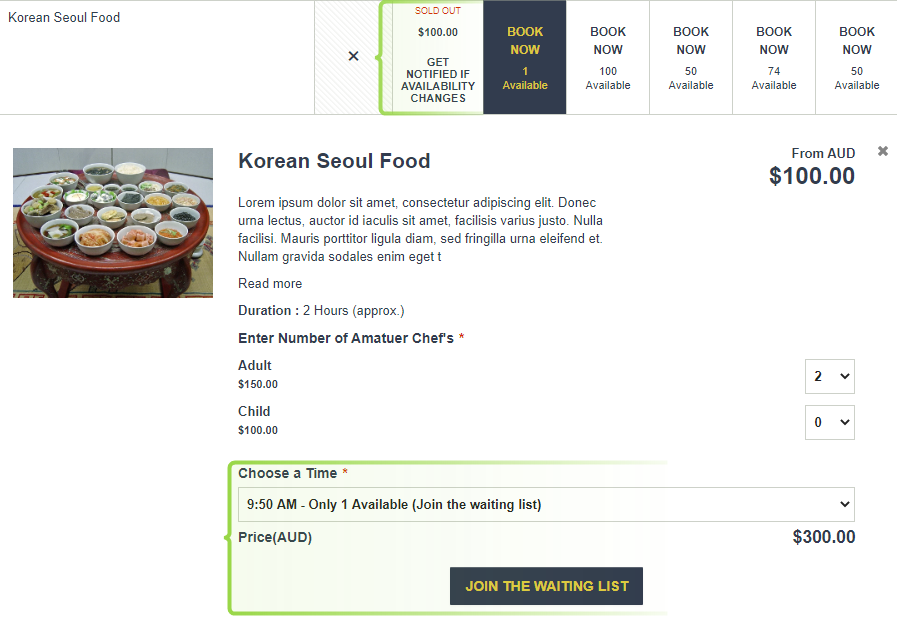The height and width of the screenshot is (627, 897).
Task: Open the Child quantity dropdown
Action: [x=829, y=423]
